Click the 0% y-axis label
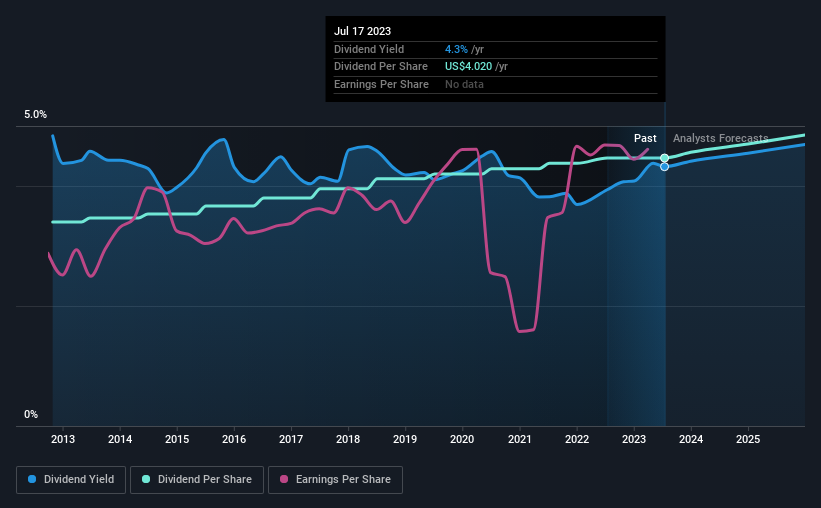 31,415
